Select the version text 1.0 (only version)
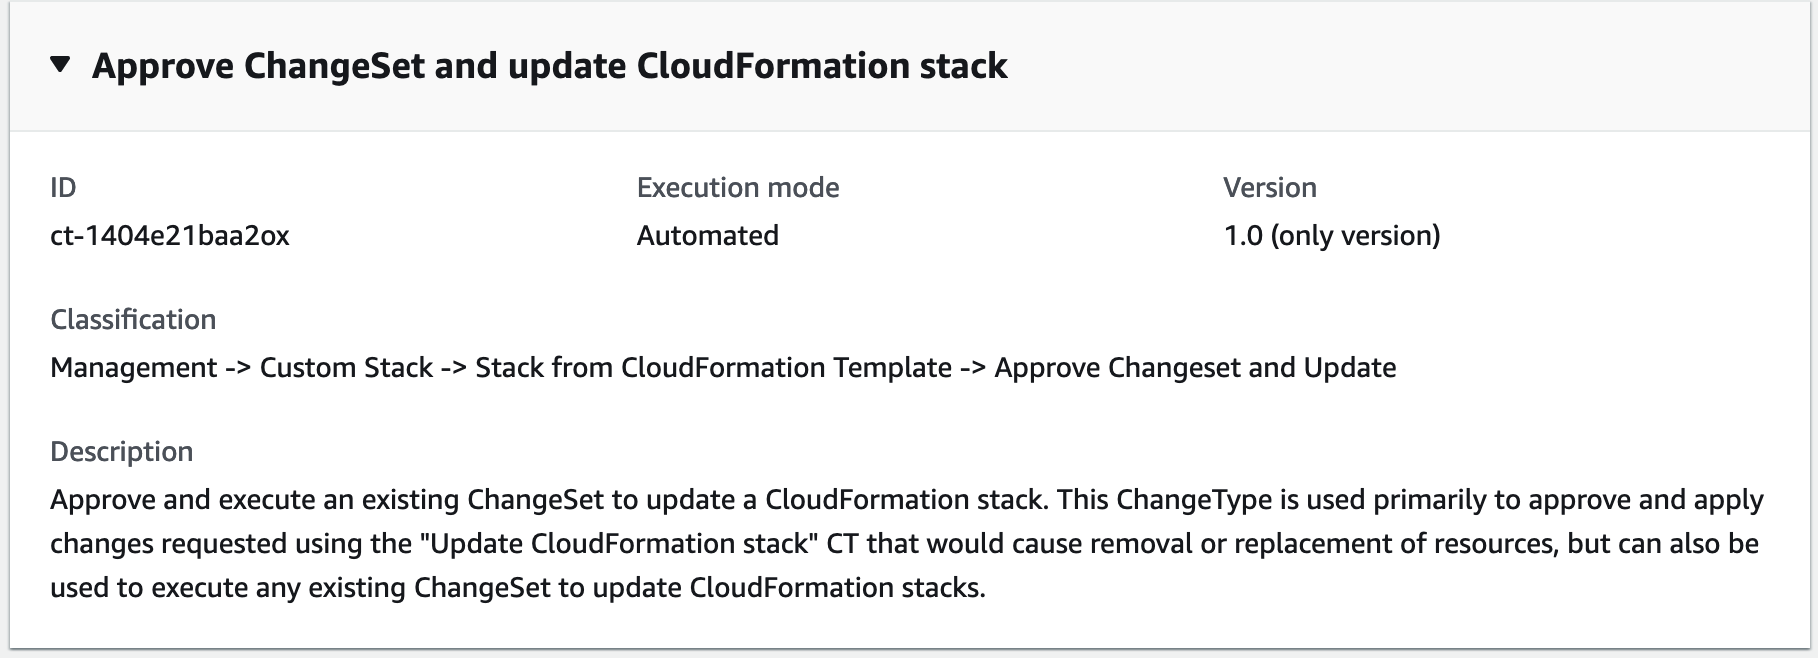The image size is (1818, 658). [x=1331, y=237]
